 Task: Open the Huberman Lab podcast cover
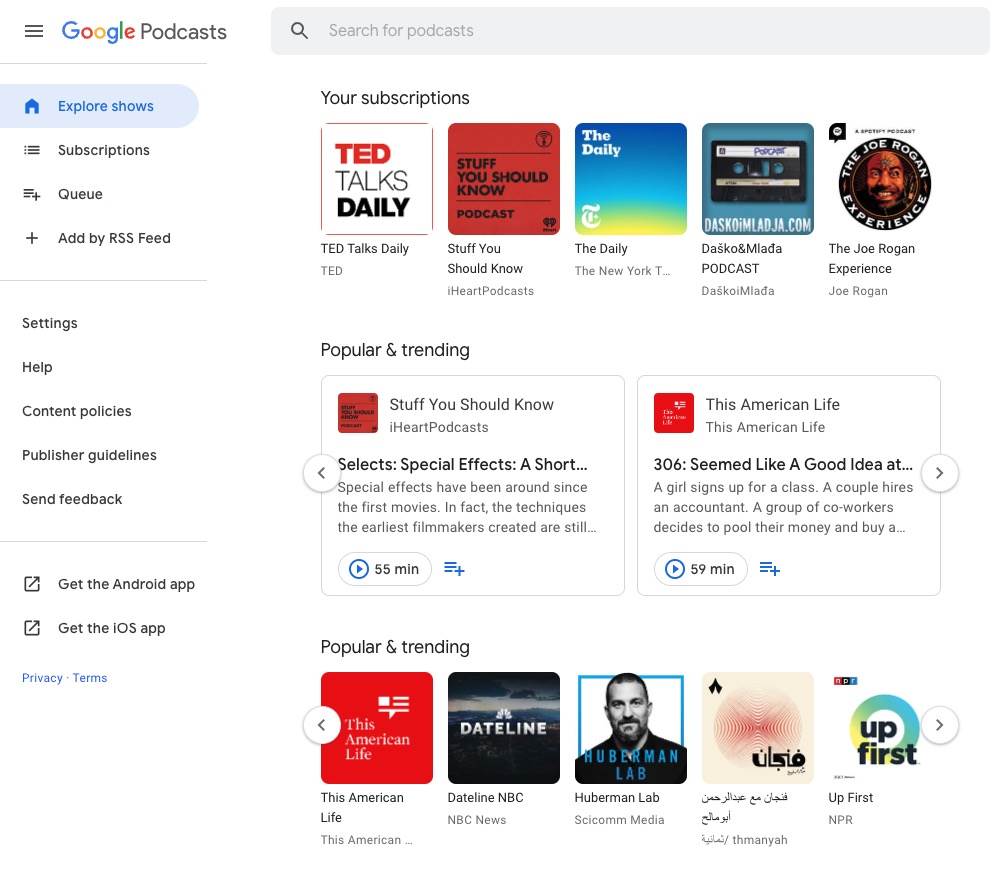click(630, 728)
